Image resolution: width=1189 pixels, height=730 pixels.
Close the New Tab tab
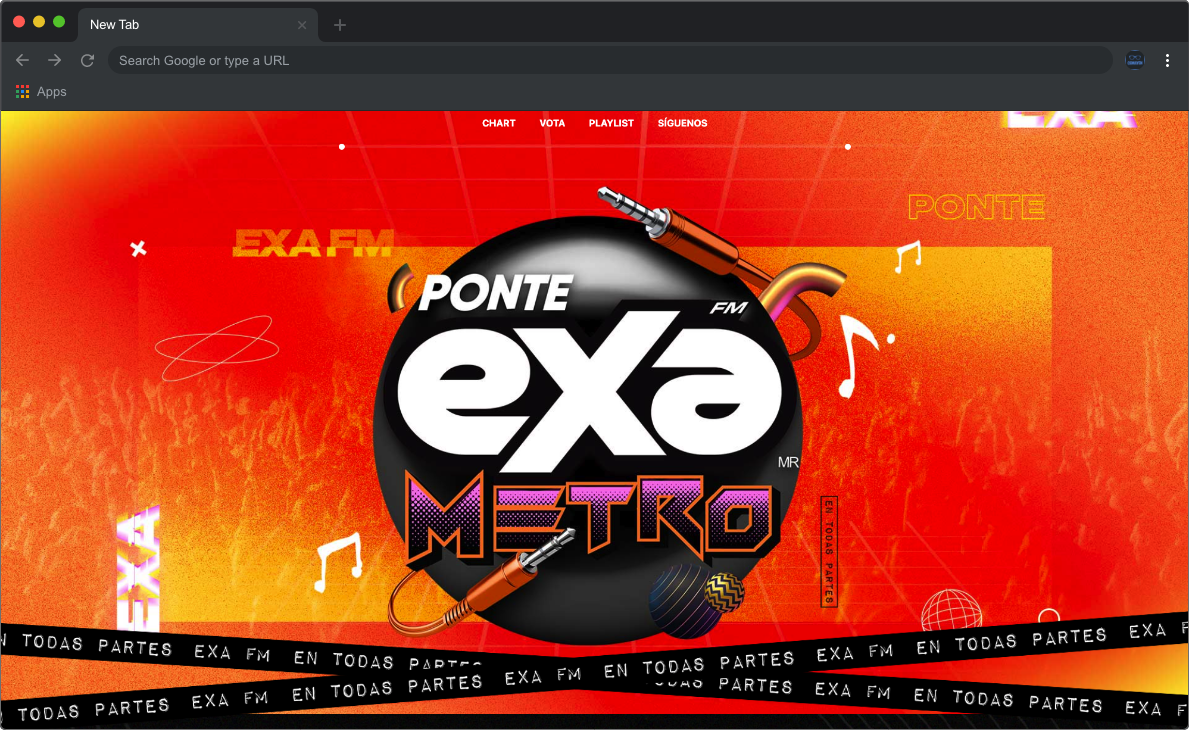302,25
